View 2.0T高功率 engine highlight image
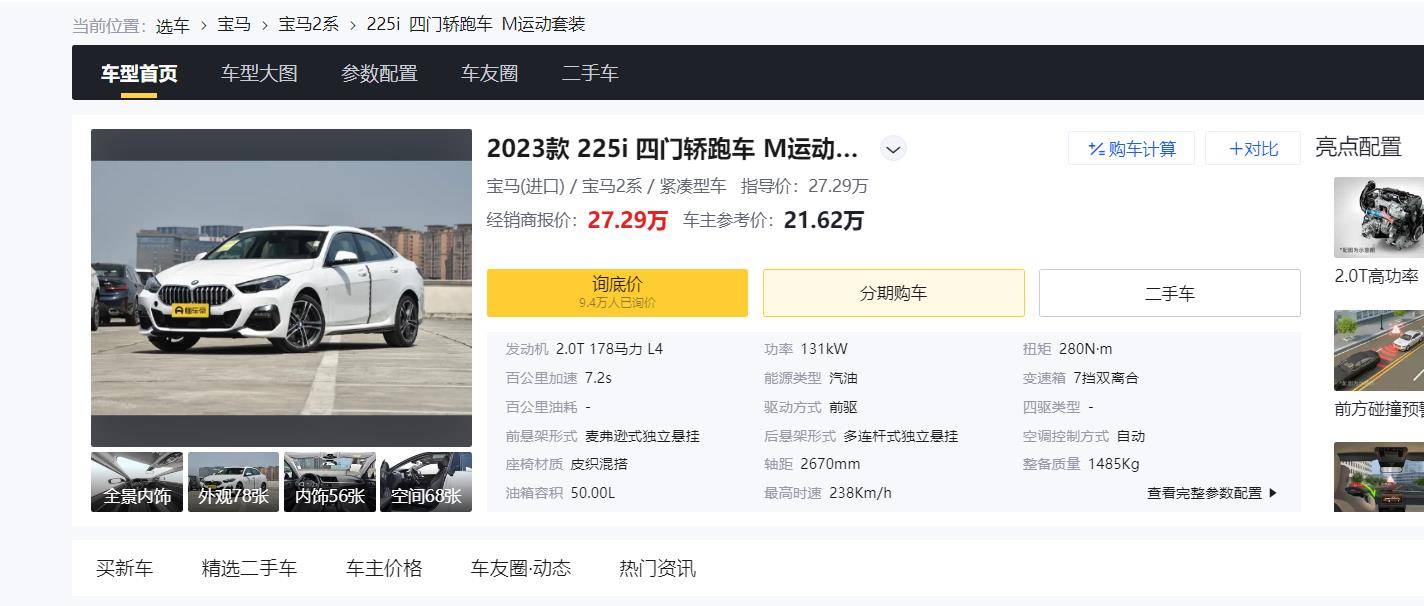This screenshot has width=1424, height=606. click(x=1379, y=218)
